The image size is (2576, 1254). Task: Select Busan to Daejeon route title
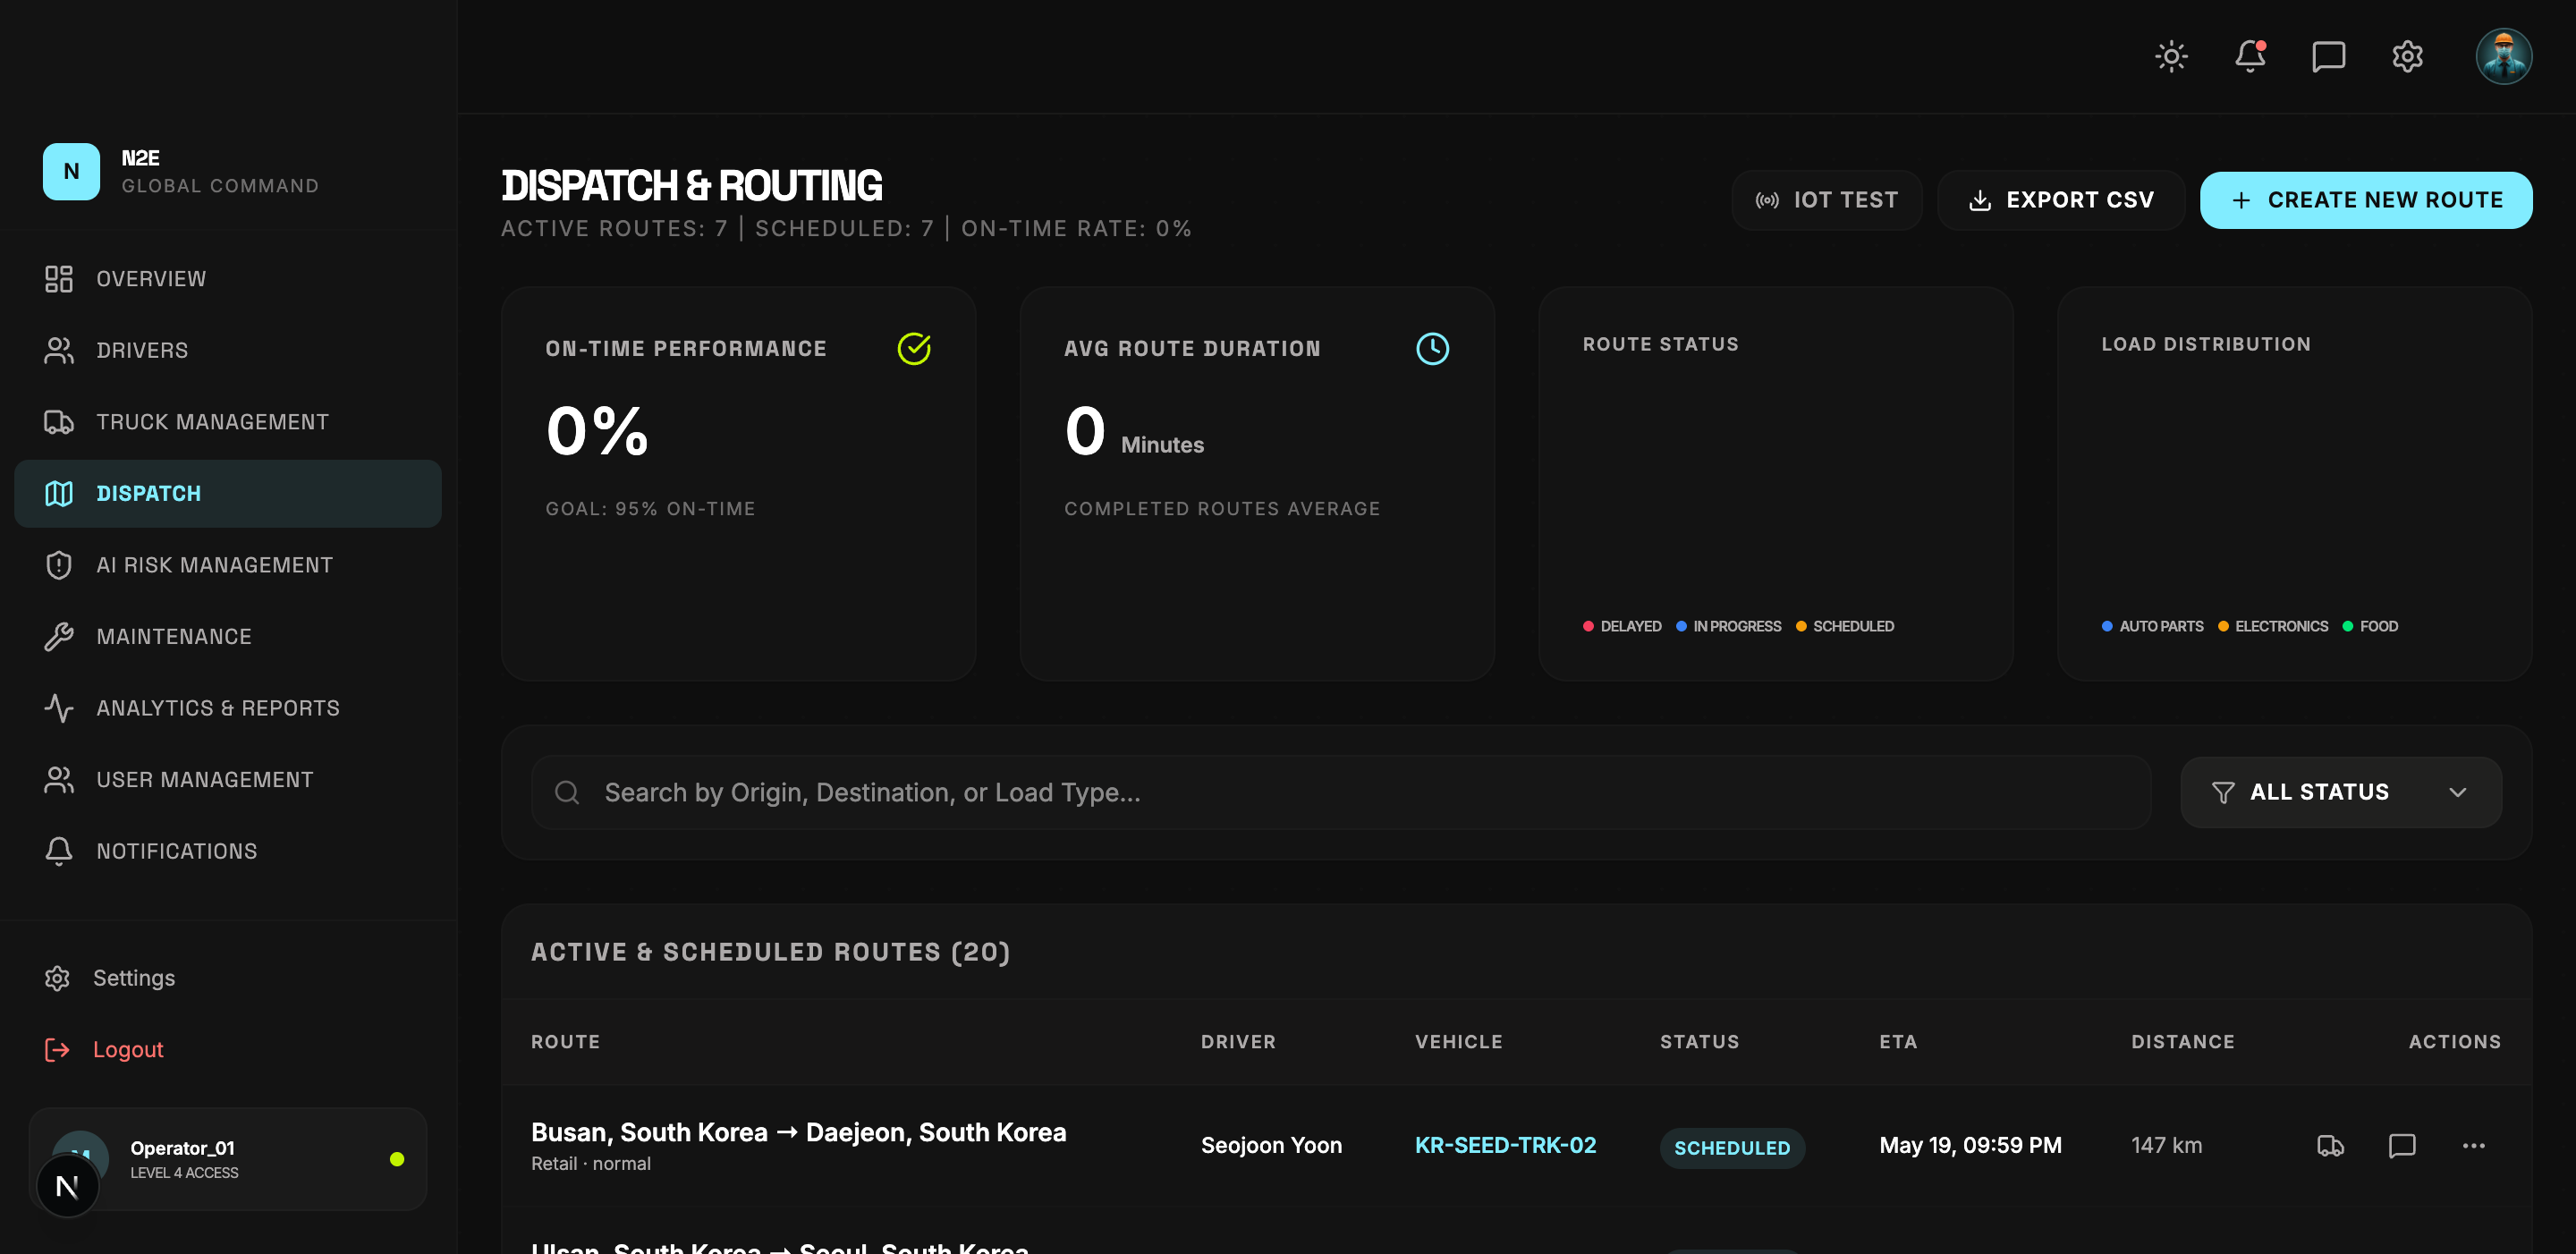pos(798,1132)
